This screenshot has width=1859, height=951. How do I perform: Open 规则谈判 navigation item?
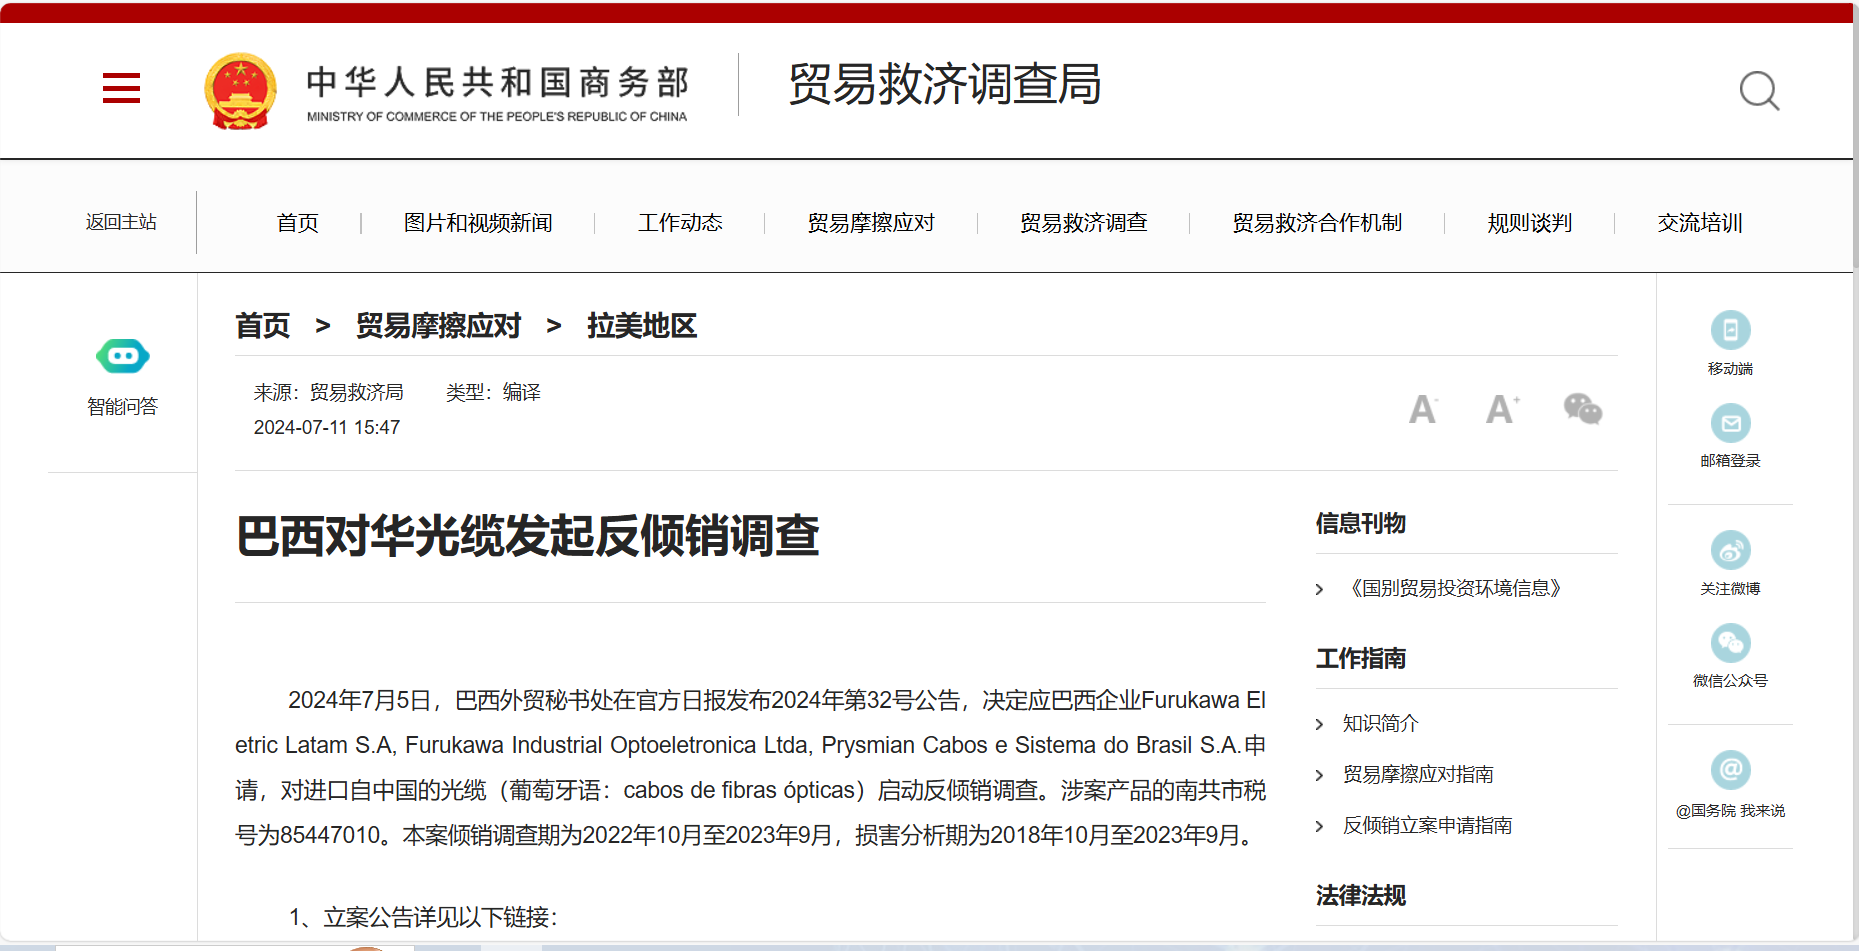tap(1530, 223)
